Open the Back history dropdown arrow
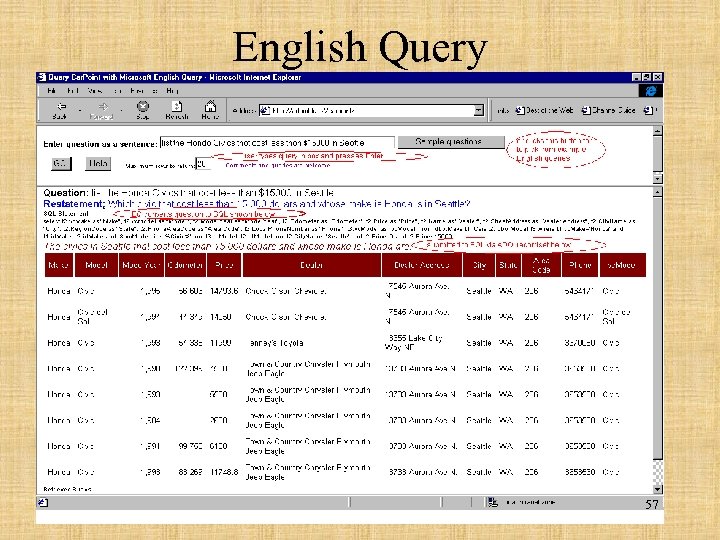Image resolution: width=720 pixels, height=540 pixels. pyautogui.click(x=80, y=110)
